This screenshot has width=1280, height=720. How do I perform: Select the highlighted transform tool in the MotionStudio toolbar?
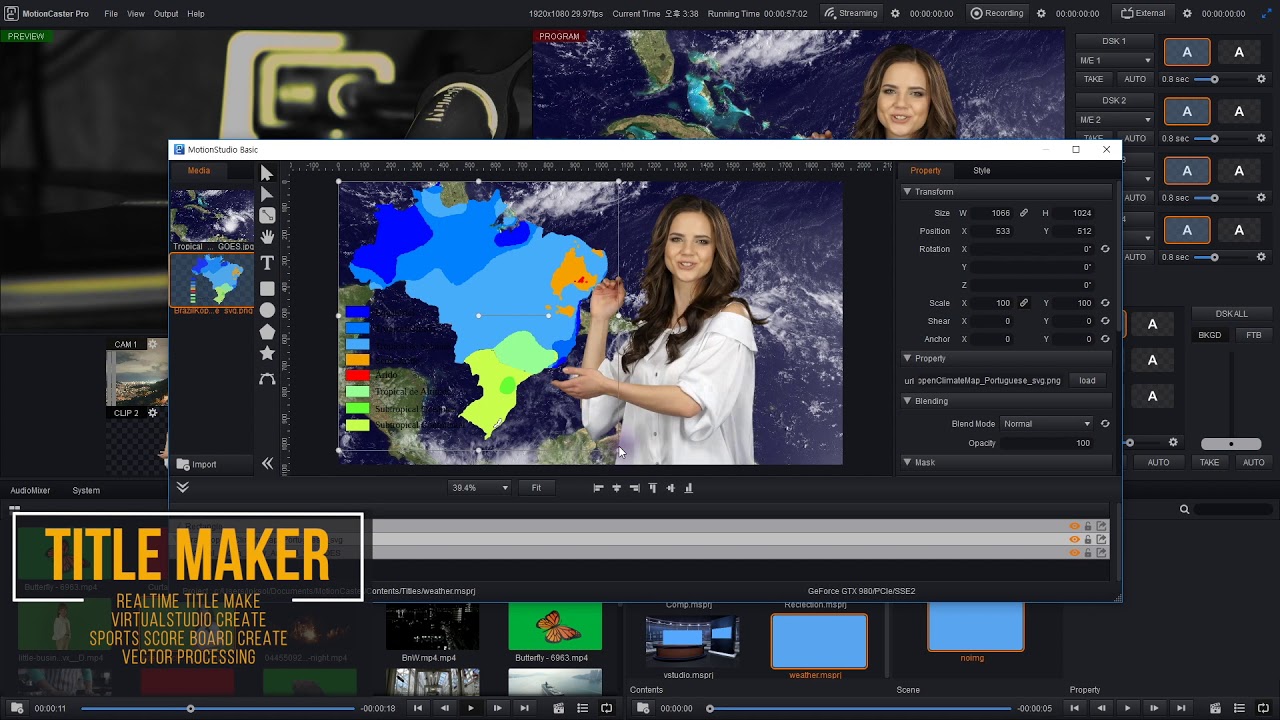(x=267, y=215)
